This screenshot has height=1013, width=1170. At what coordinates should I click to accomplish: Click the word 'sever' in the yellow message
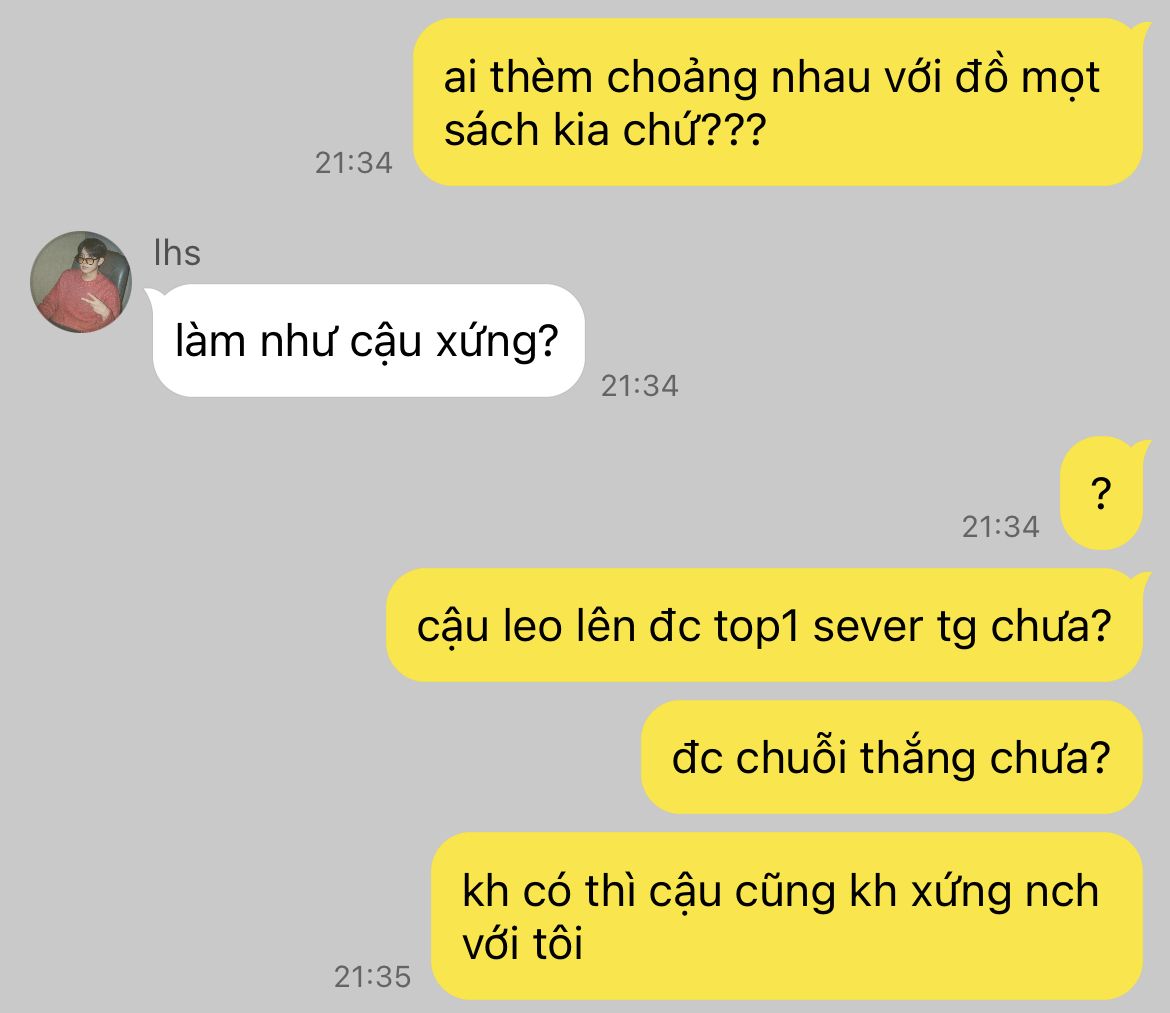tap(868, 627)
